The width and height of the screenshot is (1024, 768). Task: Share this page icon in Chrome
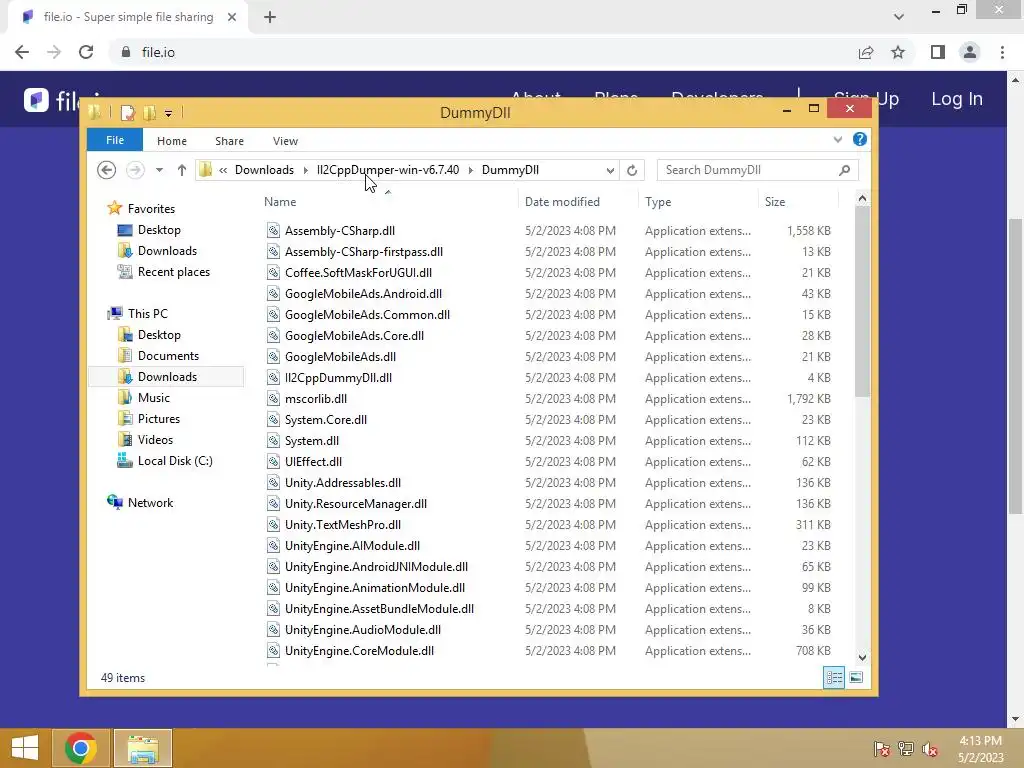pos(866,52)
